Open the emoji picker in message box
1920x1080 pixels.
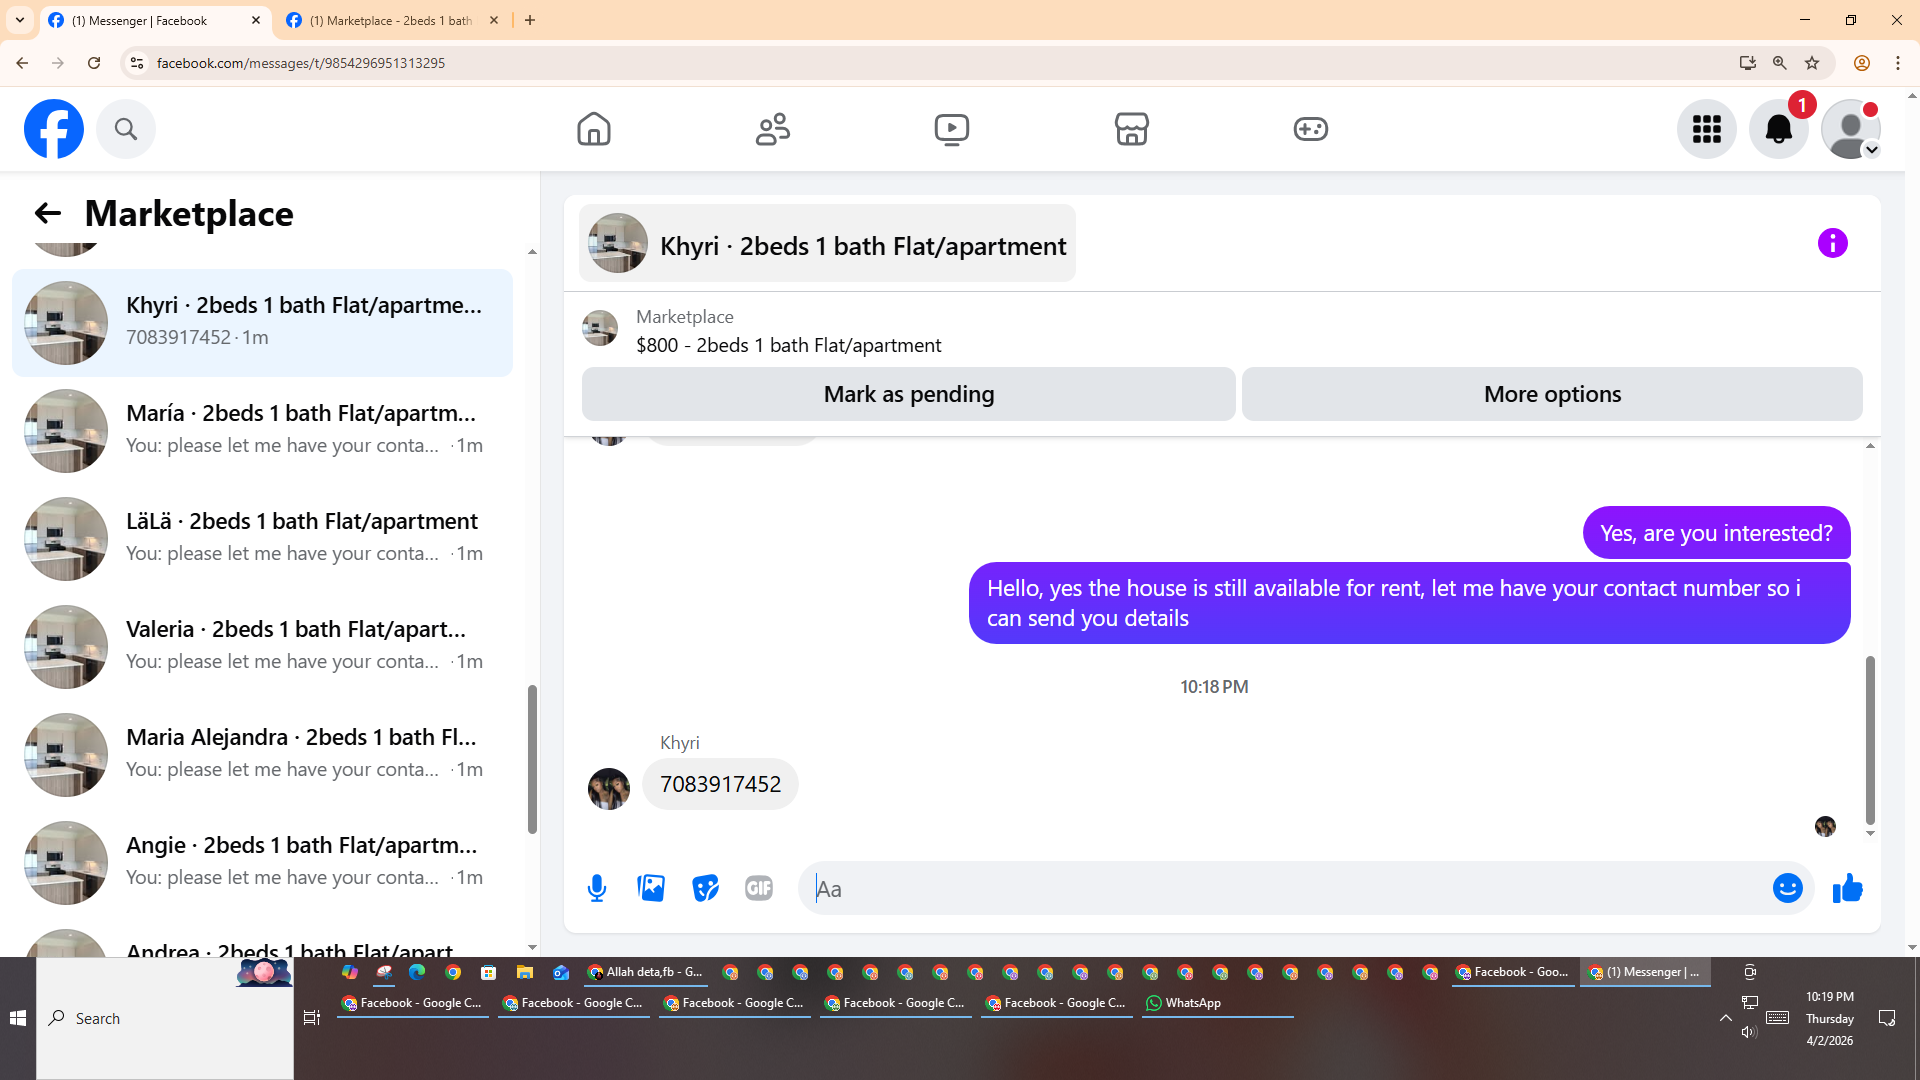1788,888
